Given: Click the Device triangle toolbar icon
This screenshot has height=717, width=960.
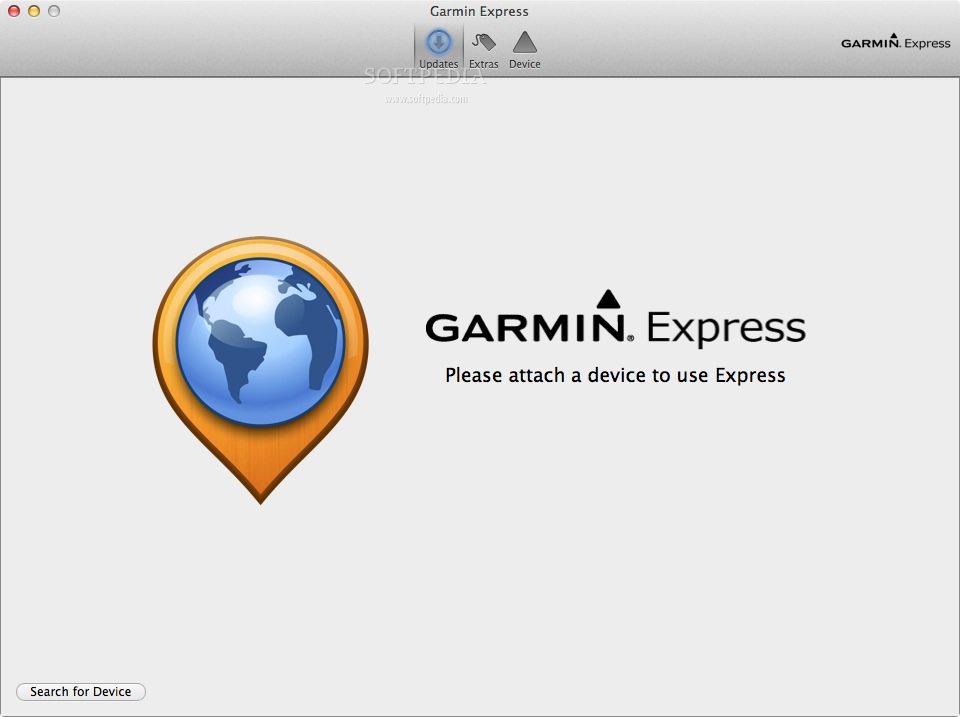Looking at the screenshot, I should (524, 42).
